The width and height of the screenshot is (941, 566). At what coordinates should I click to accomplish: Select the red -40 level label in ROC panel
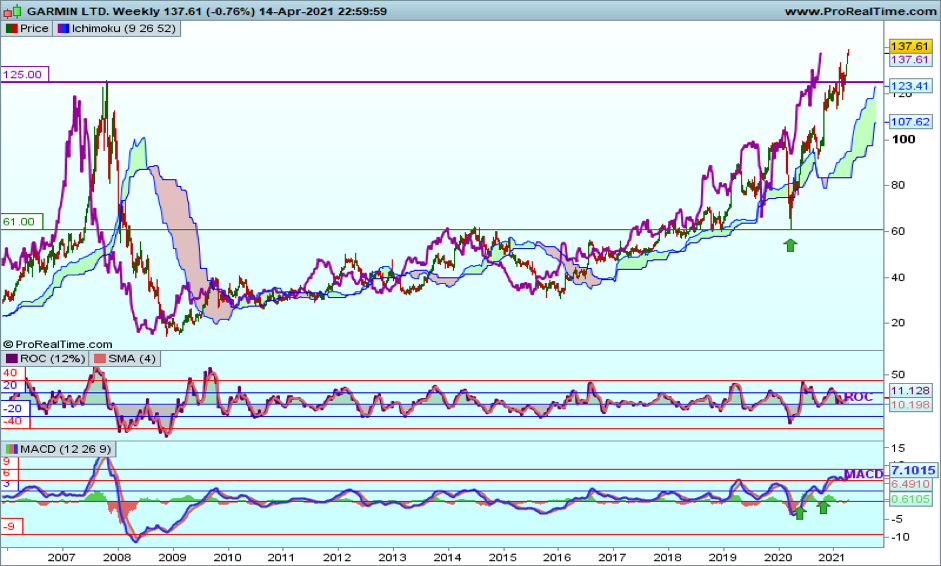click(x=13, y=421)
